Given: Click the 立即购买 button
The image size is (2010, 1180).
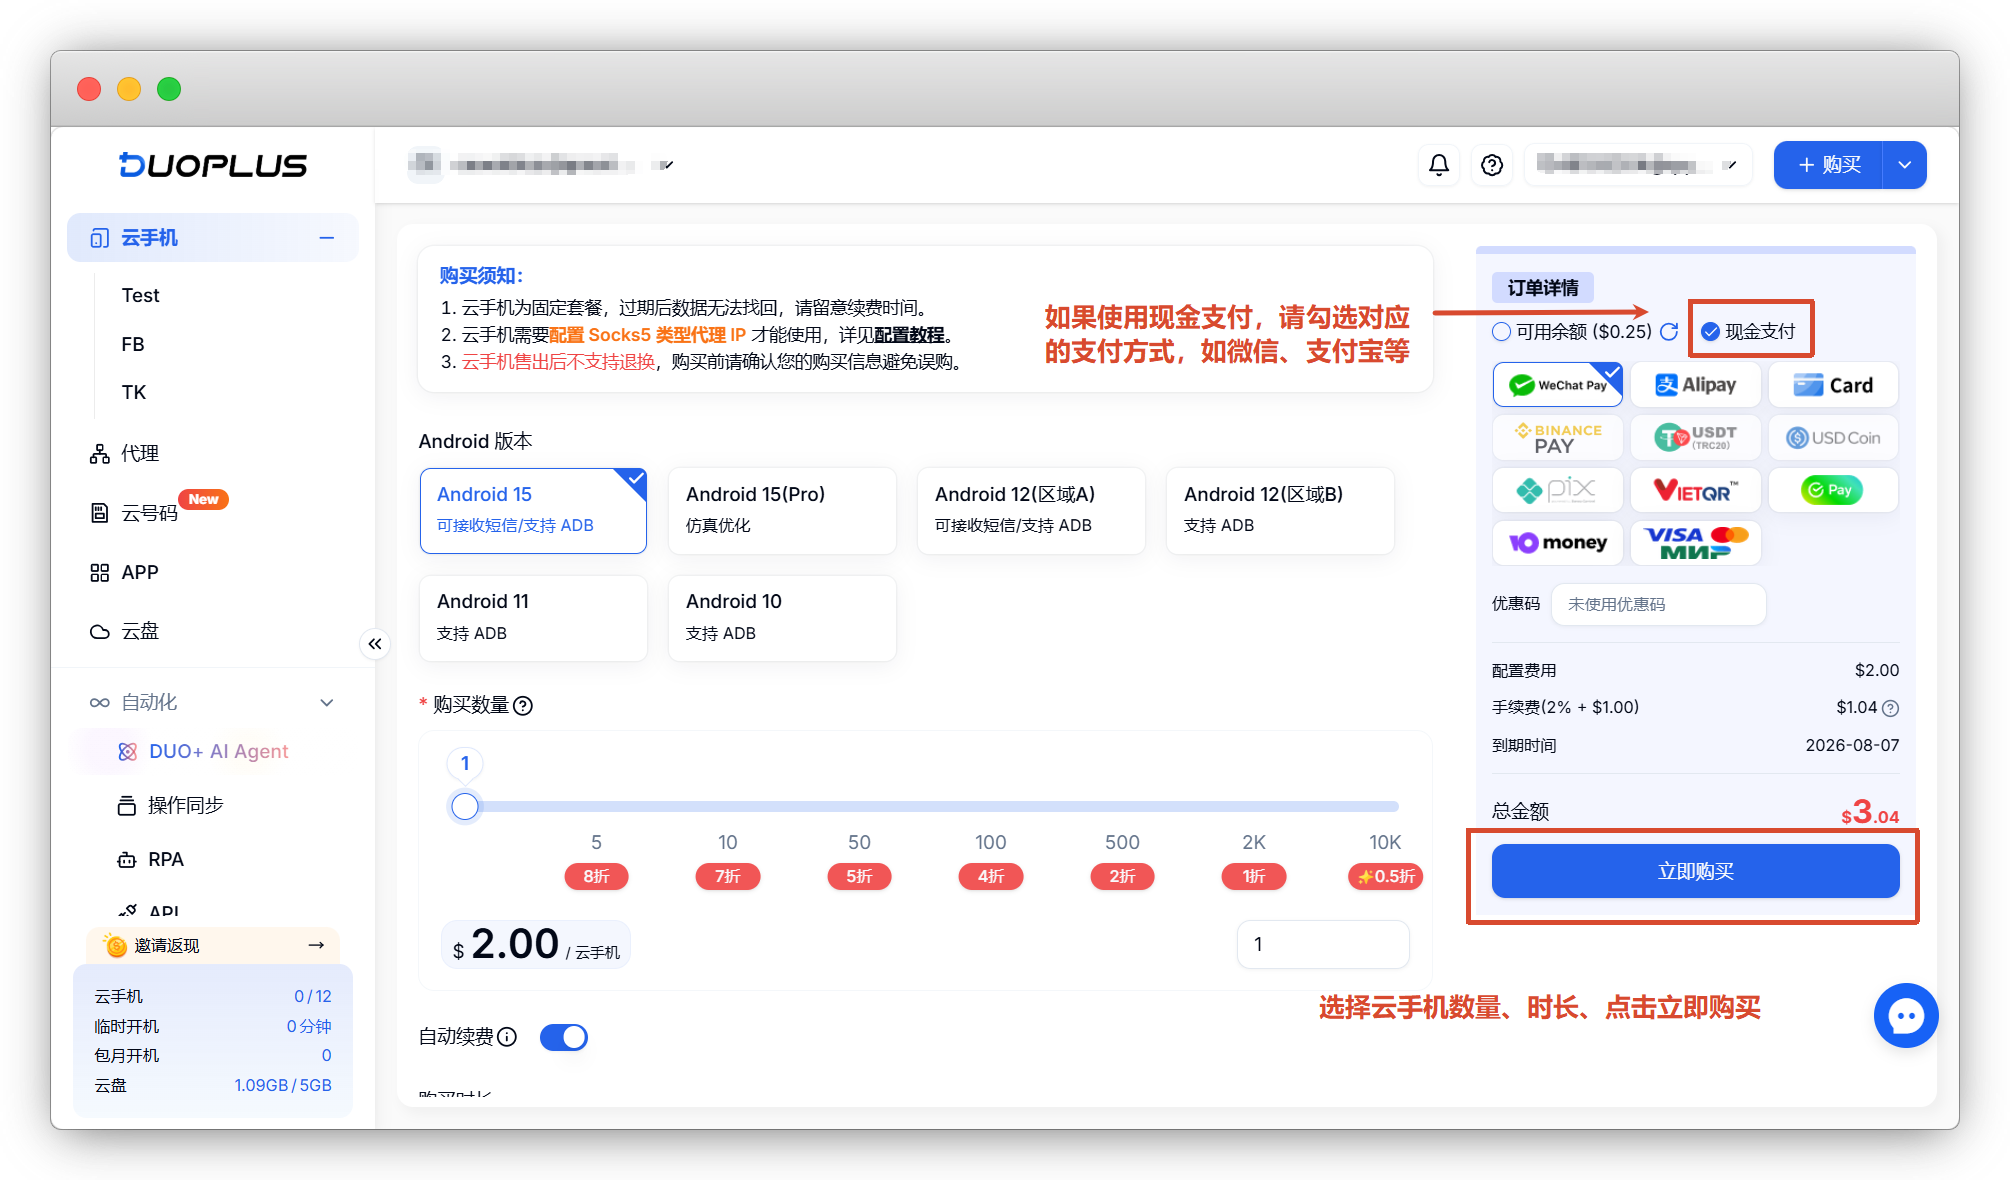Looking at the screenshot, I should (x=1696, y=871).
